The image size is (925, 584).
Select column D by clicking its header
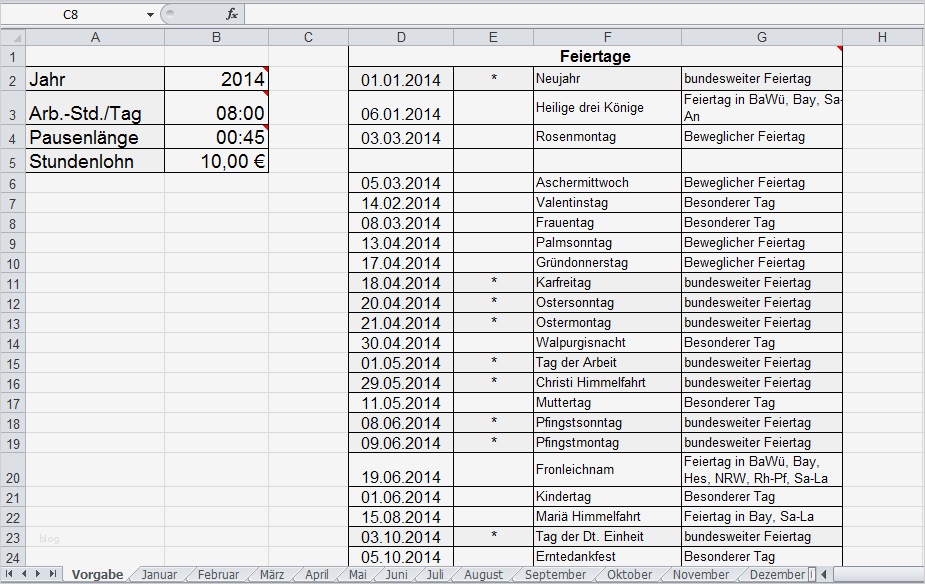click(x=401, y=37)
